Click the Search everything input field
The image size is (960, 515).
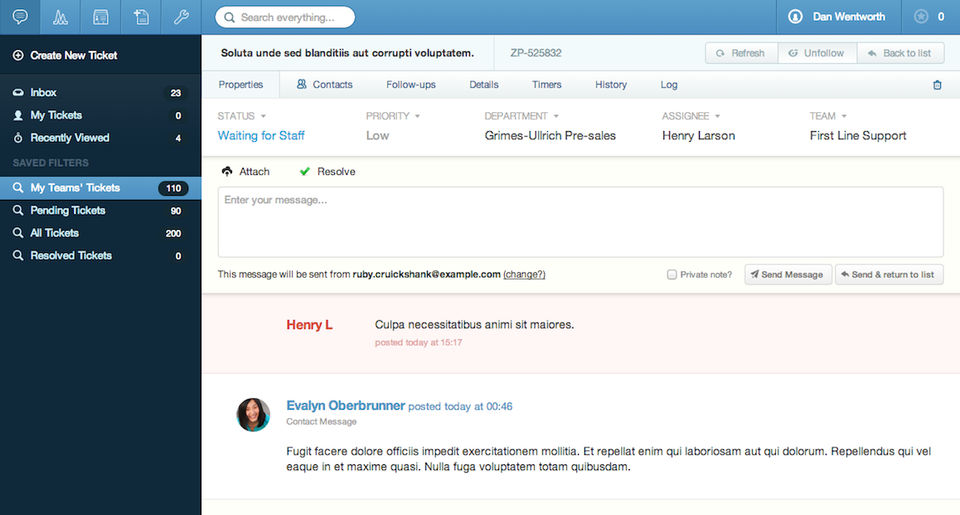pyautogui.click(x=285, y=17)
